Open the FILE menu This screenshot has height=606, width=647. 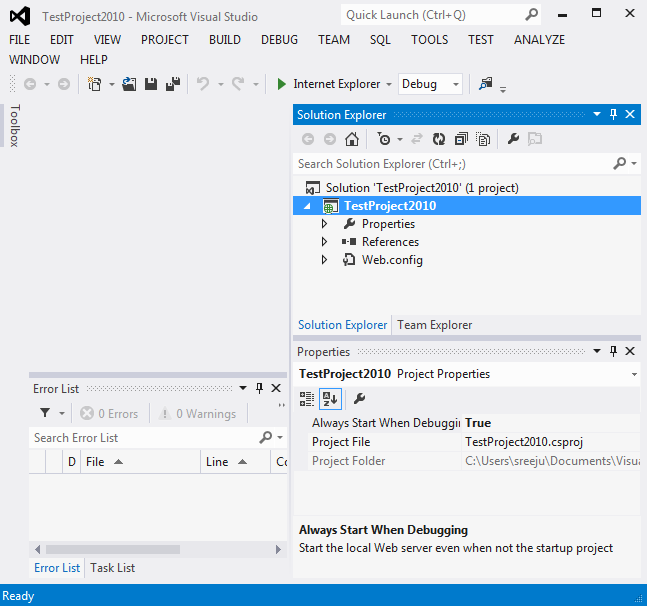[19, 40]
